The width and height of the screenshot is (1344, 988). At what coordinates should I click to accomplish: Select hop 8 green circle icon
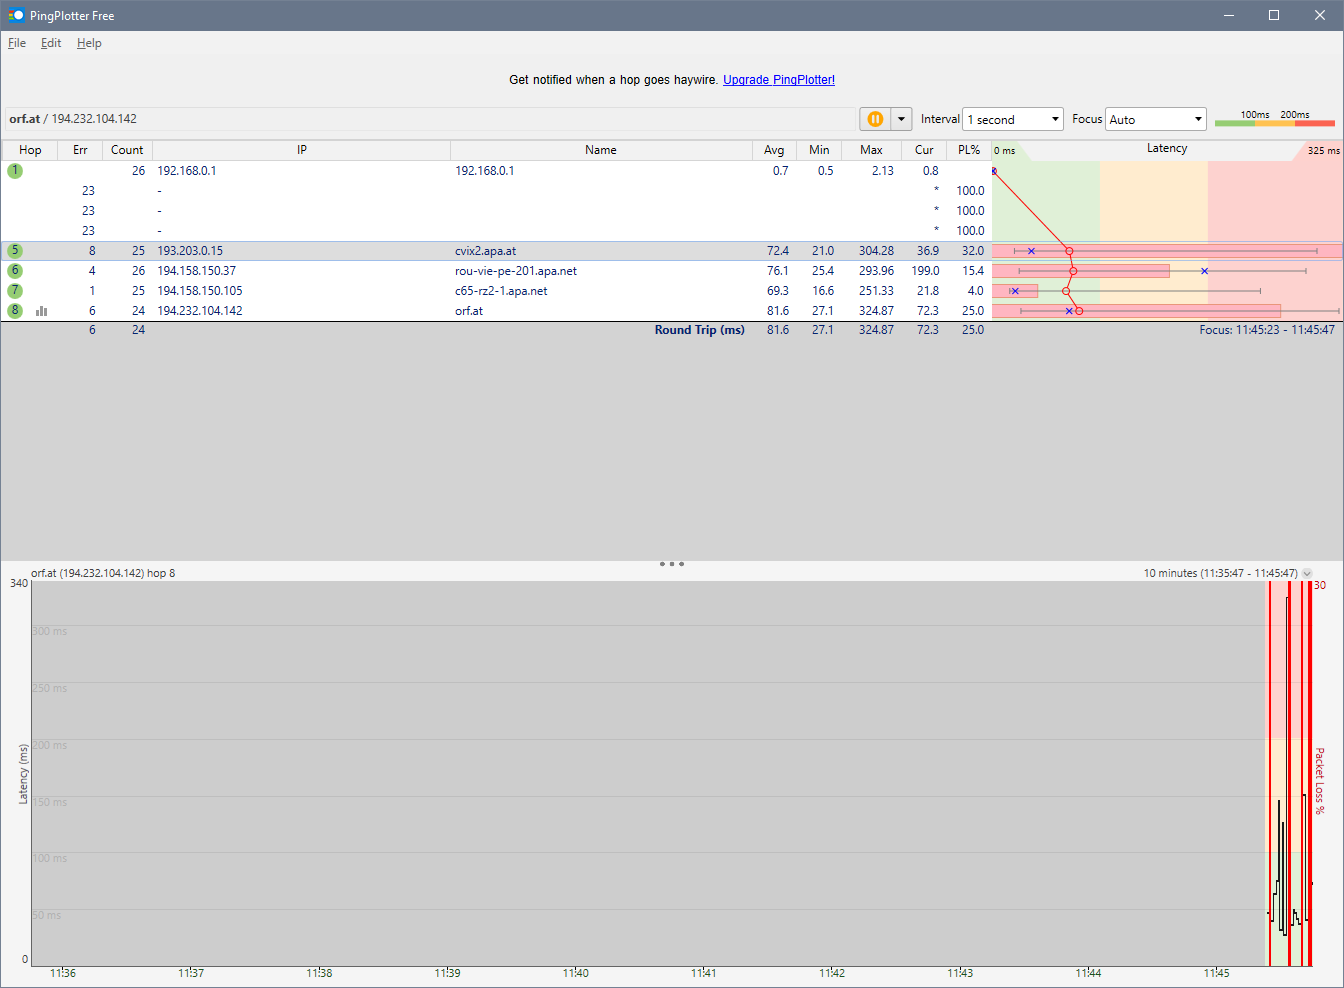[15, 311]
